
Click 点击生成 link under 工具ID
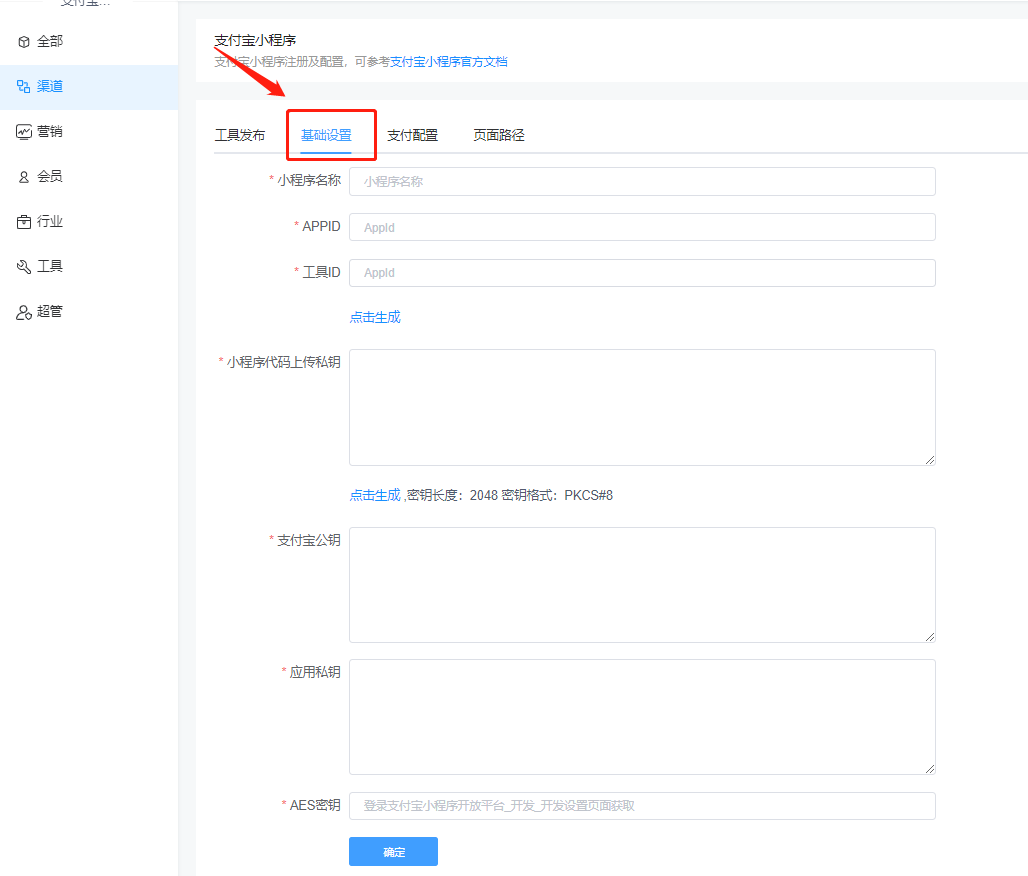coord(375,317)
